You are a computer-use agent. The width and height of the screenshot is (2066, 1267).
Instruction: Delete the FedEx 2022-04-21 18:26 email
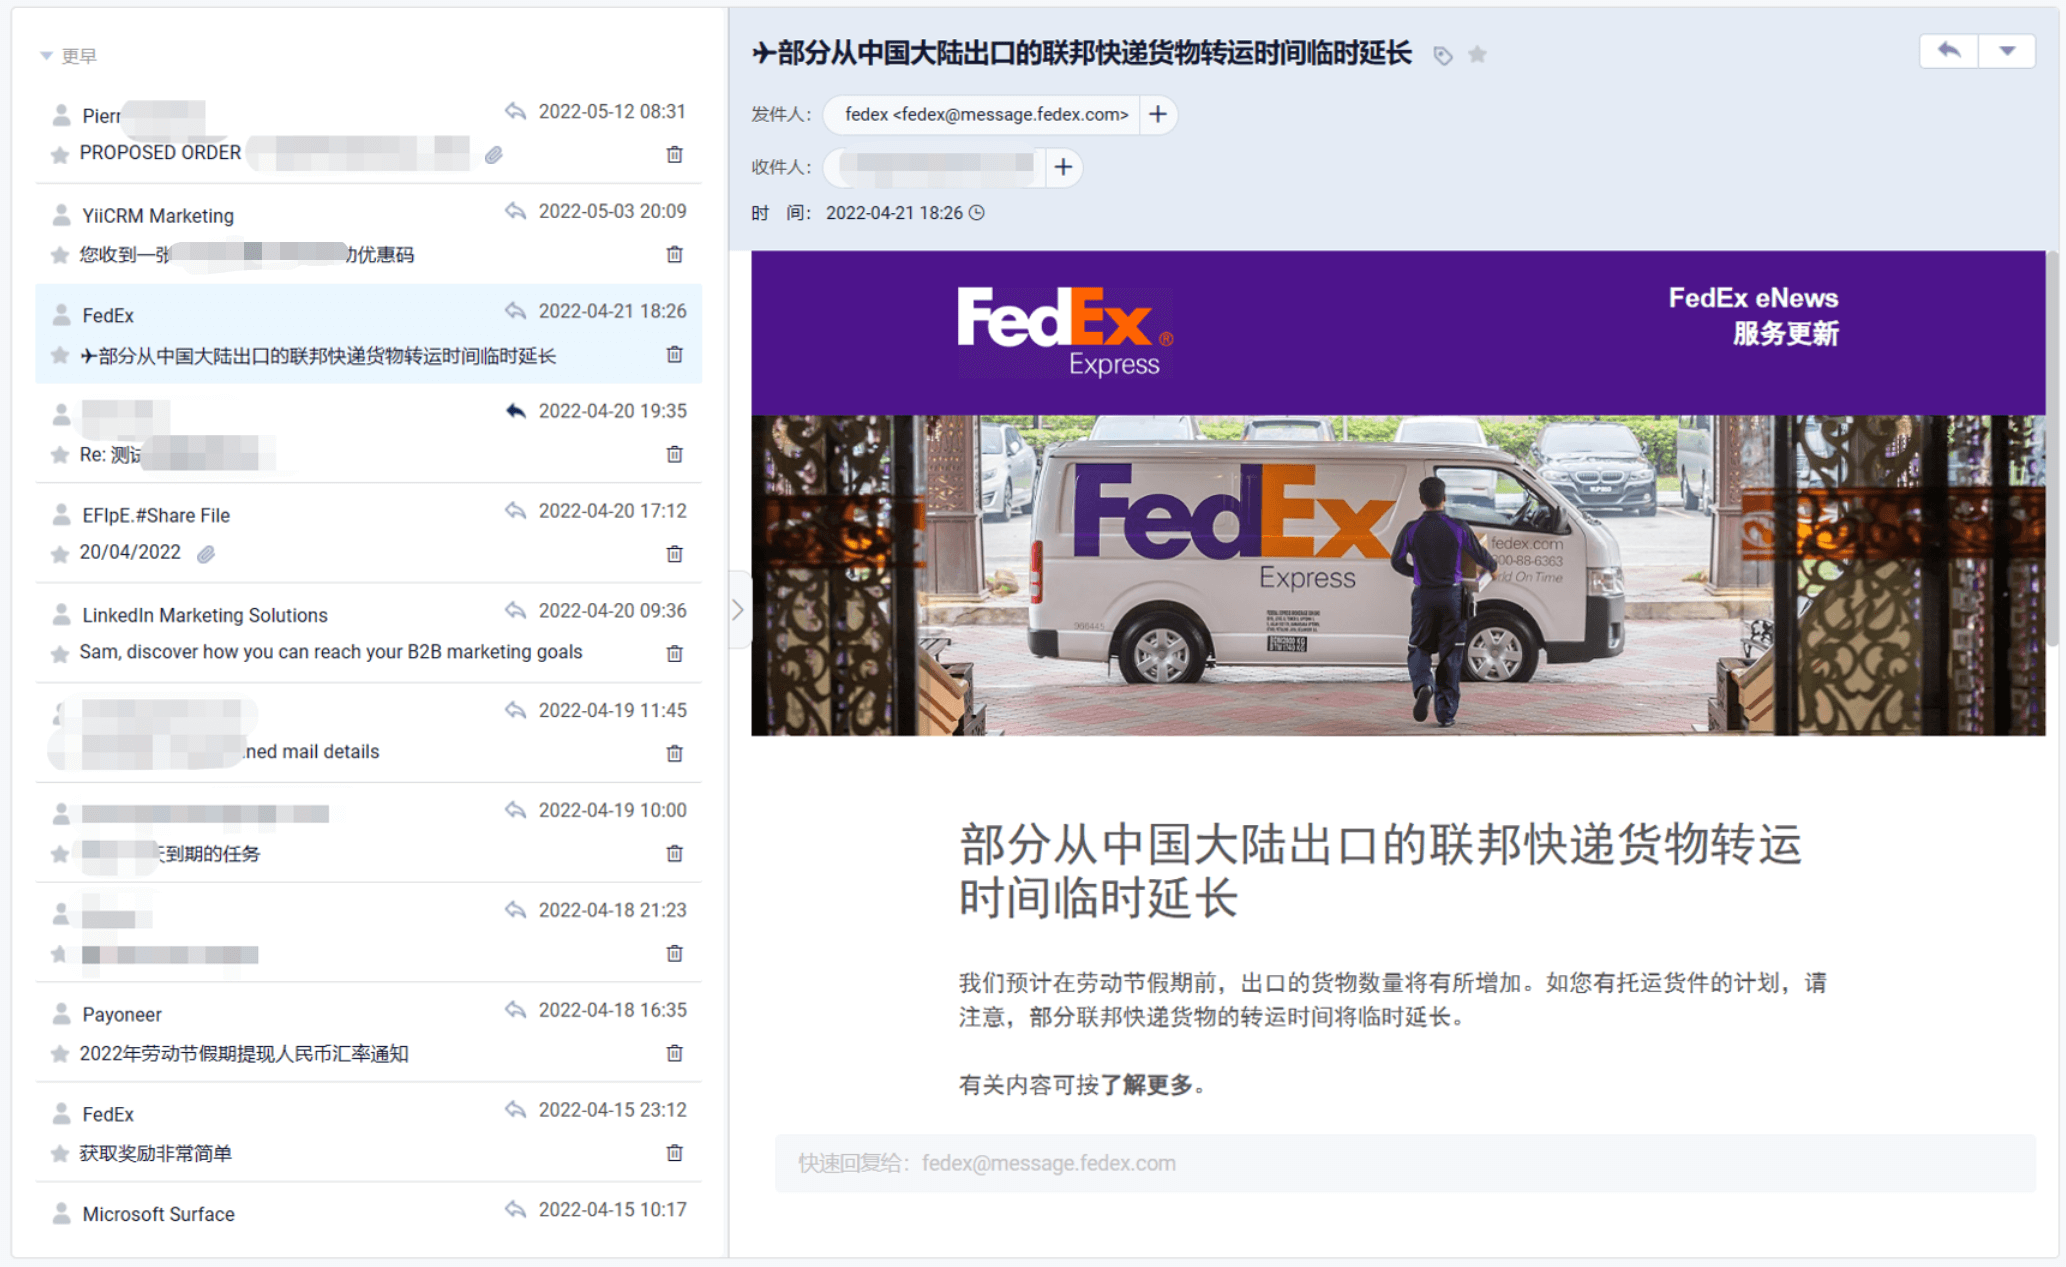tap(675, 354)
